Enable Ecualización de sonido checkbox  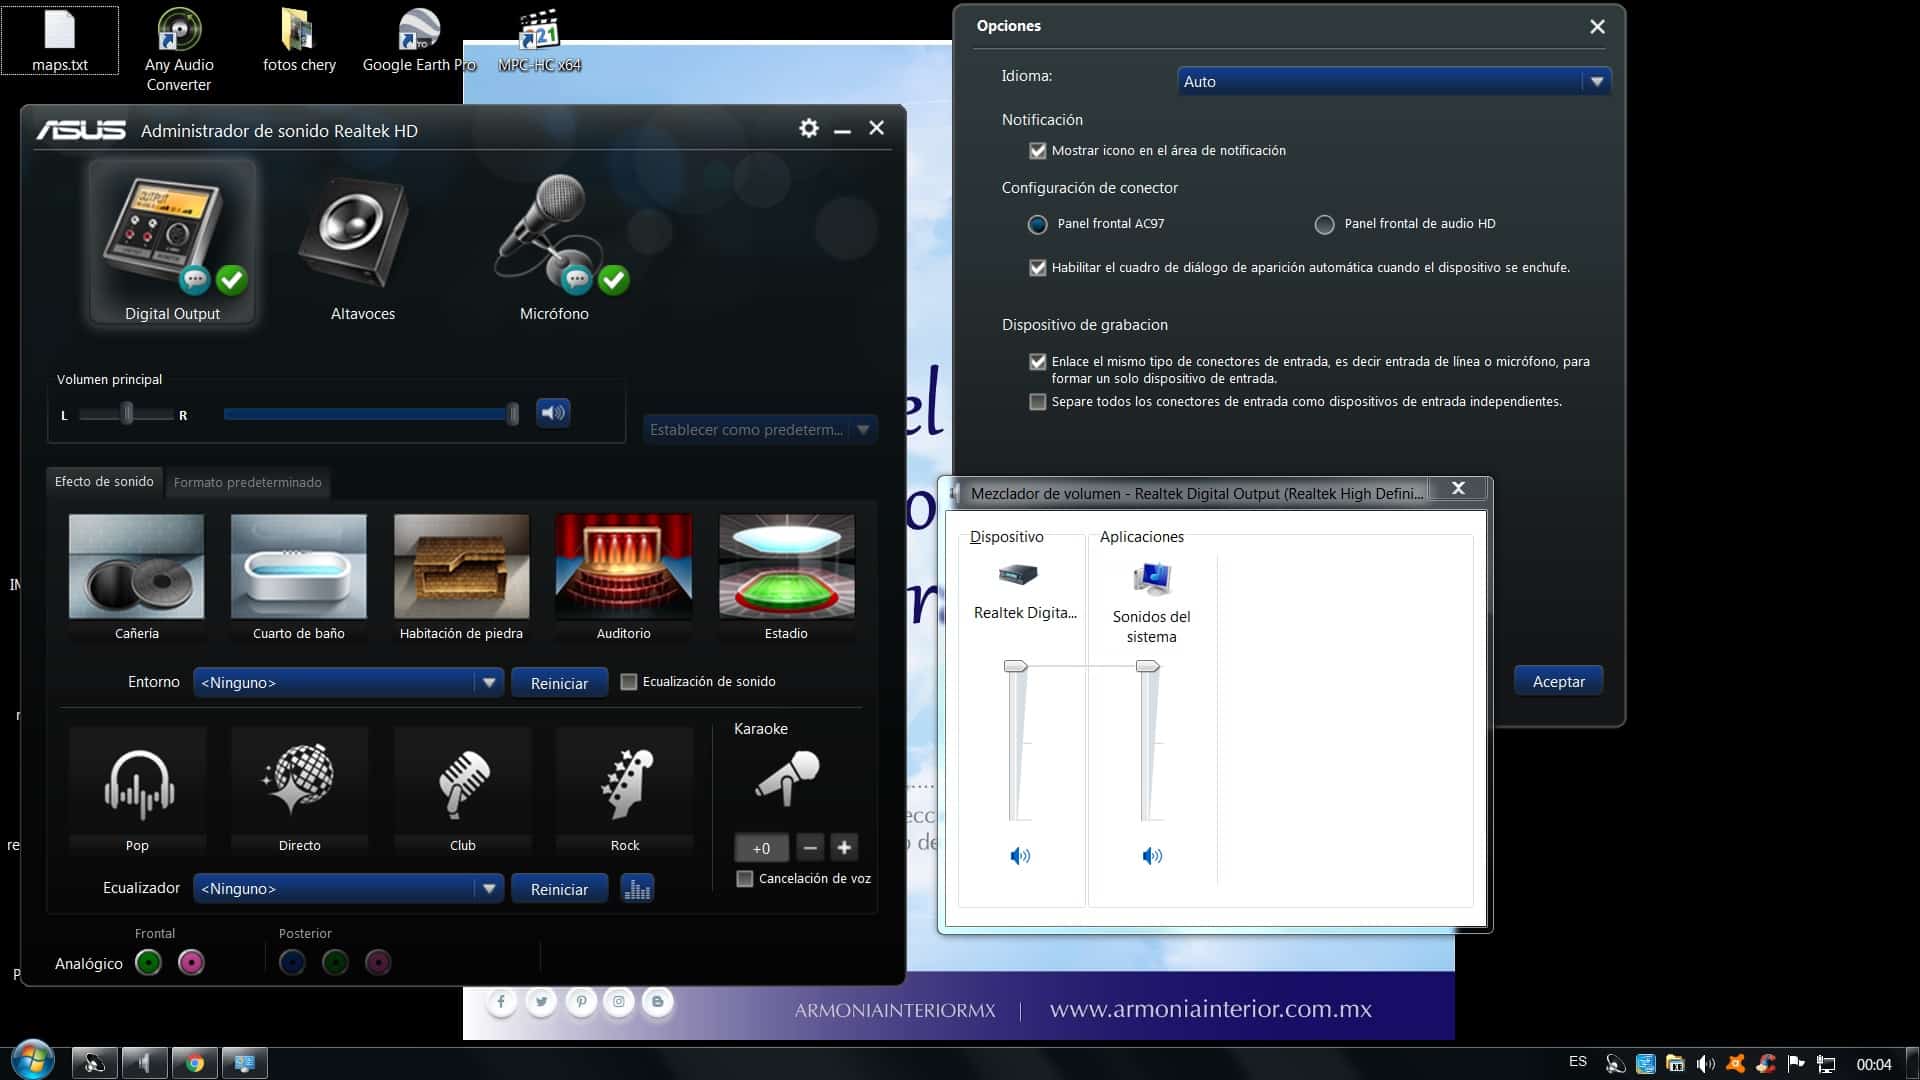pos(629,682)
